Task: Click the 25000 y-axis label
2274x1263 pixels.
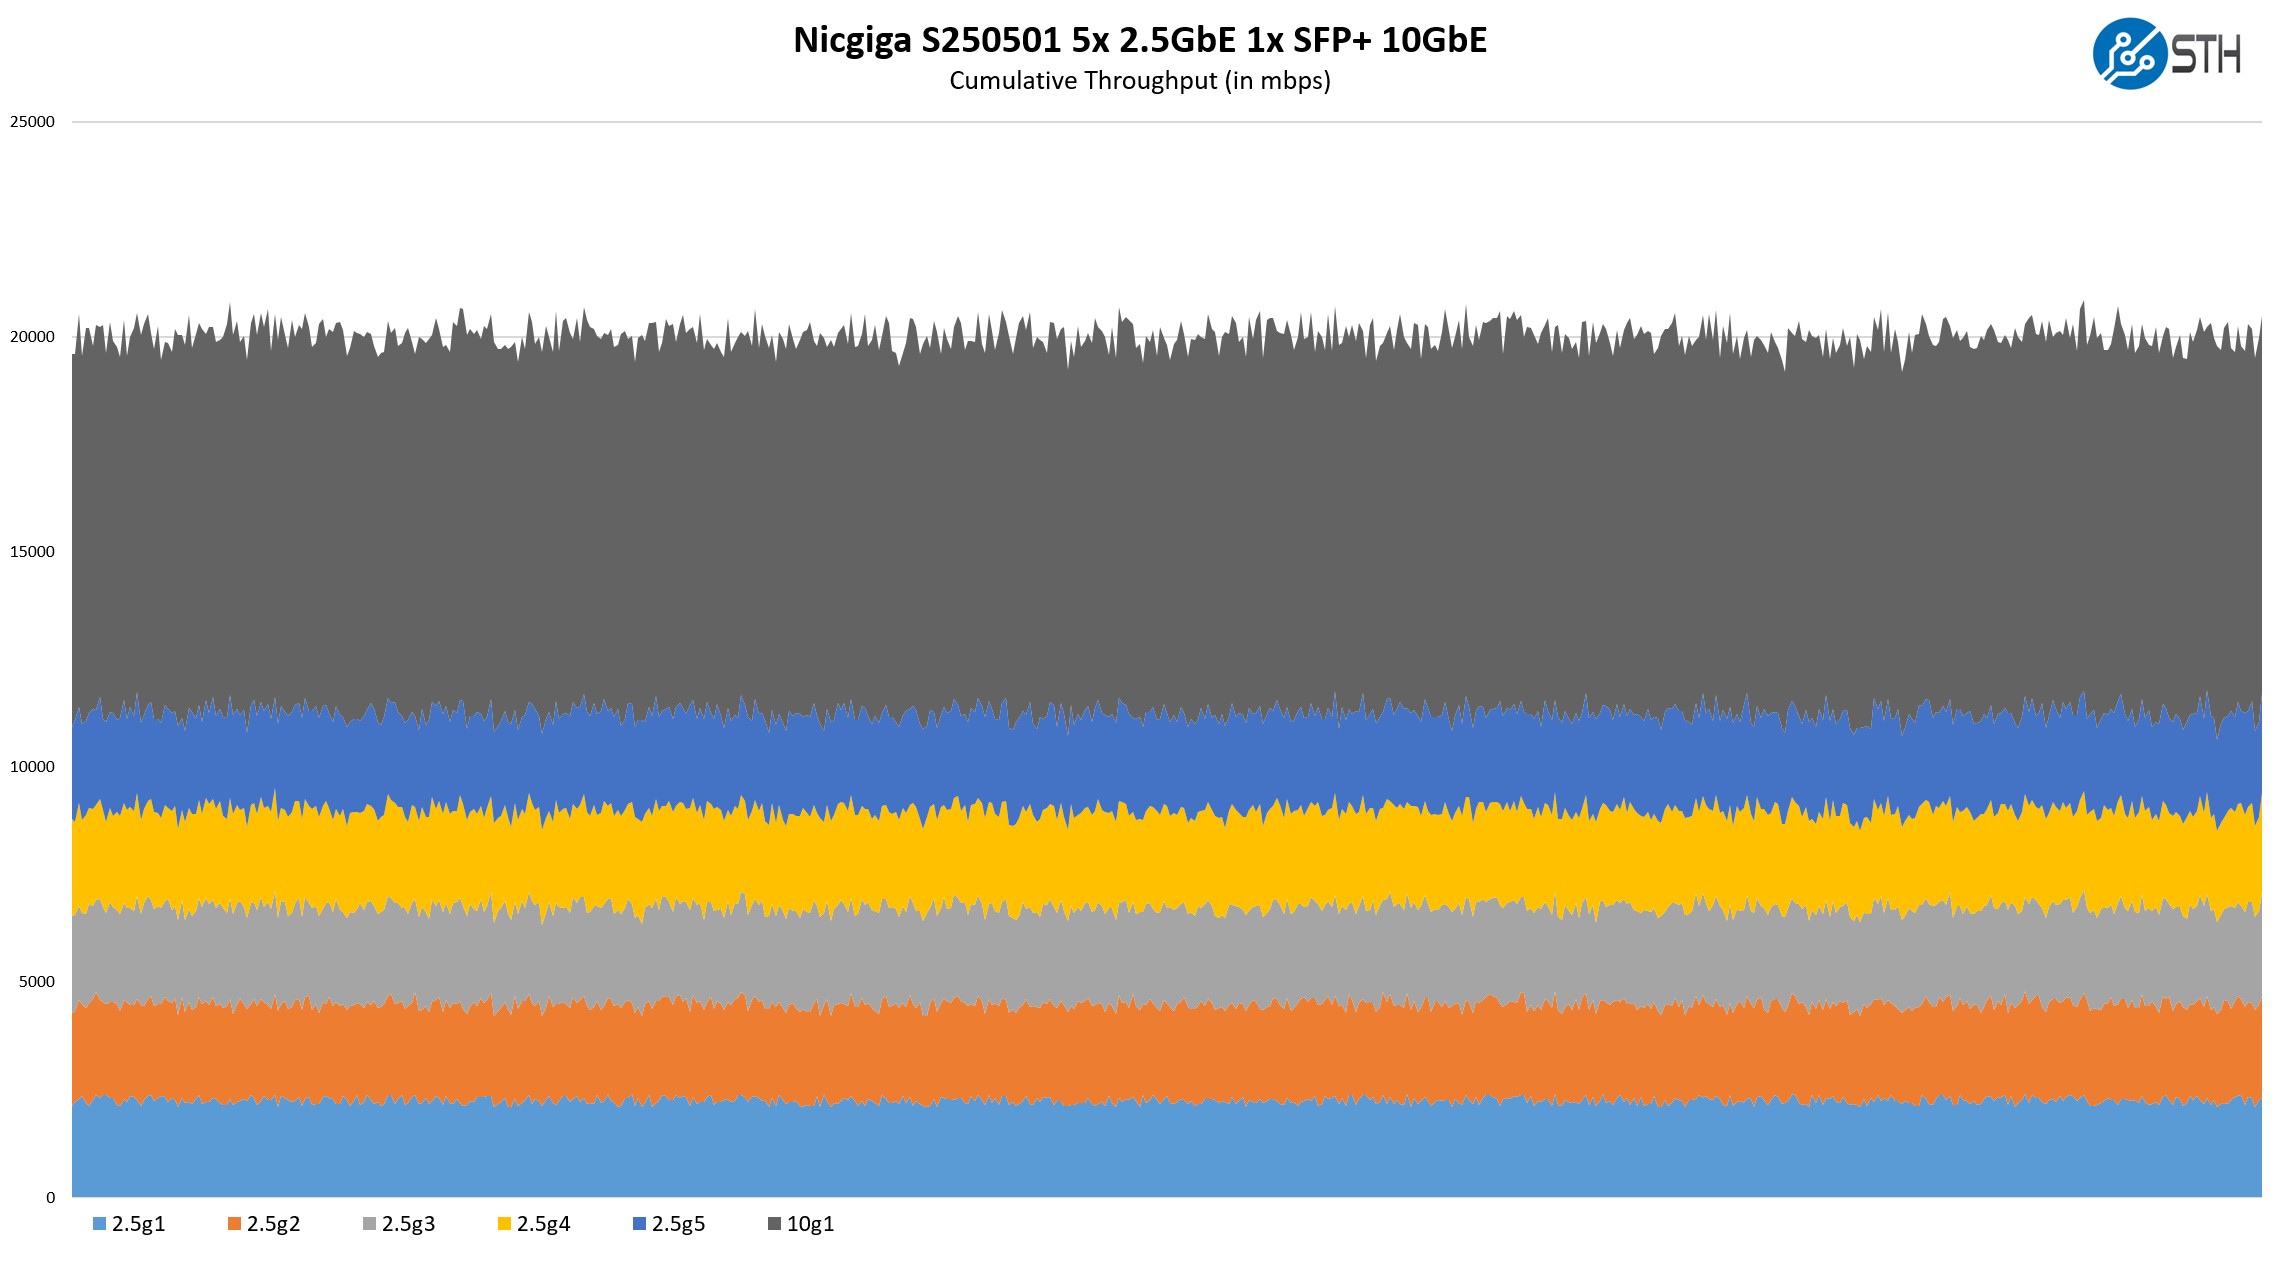Action: point(32,122)
